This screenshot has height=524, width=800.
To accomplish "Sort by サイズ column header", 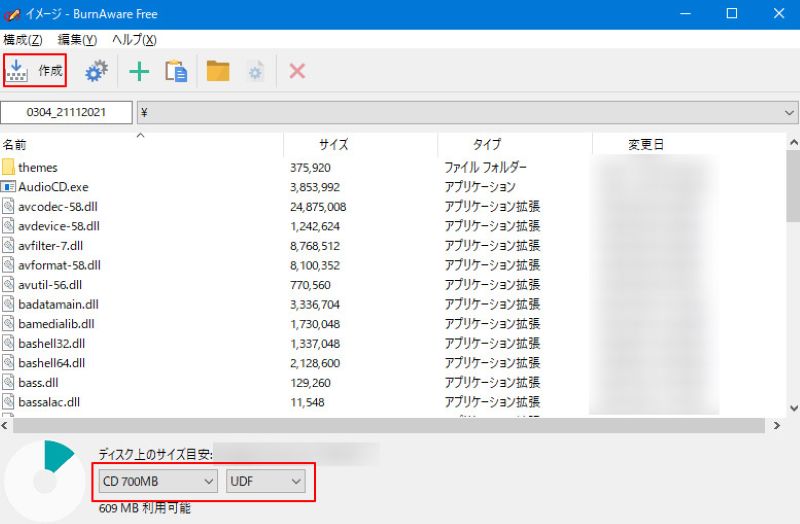I will [x=360, y=144].
